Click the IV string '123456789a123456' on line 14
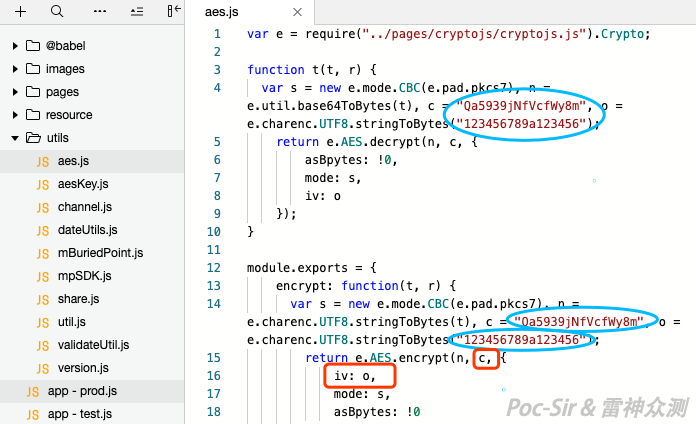 [521, 340]
